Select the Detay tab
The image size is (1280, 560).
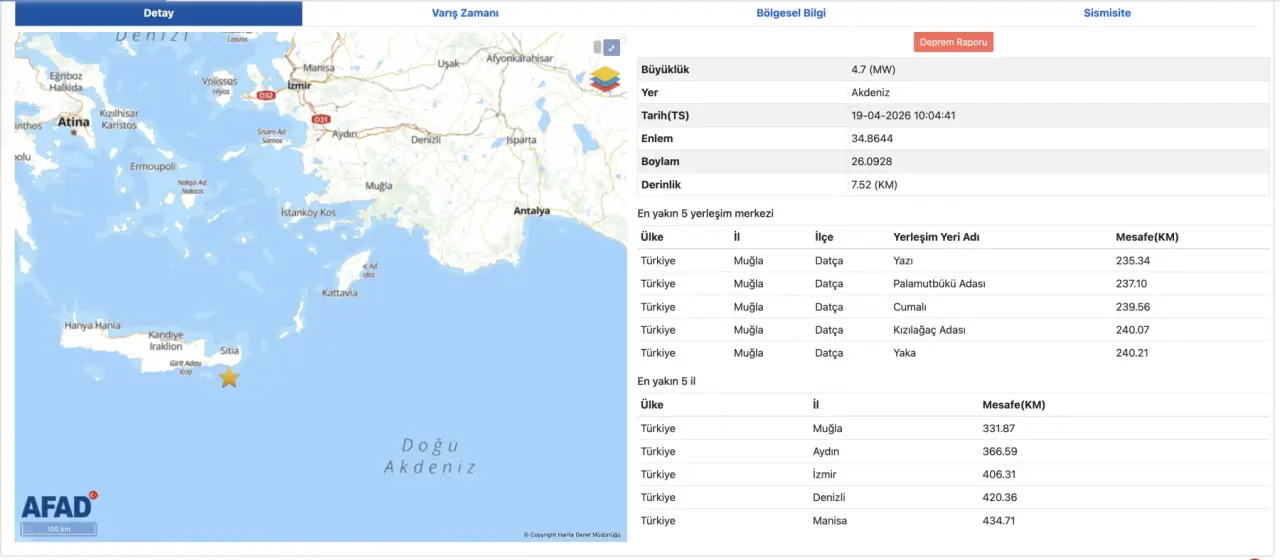(x=158, y=13)
